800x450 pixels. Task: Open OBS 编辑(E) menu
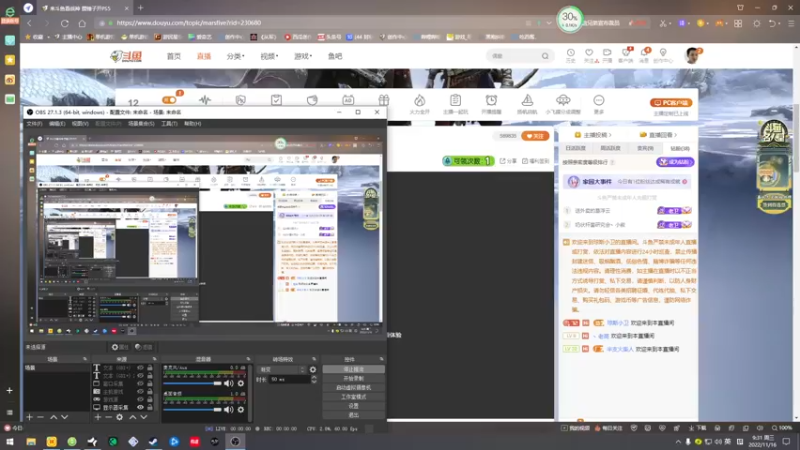point(57,123)
